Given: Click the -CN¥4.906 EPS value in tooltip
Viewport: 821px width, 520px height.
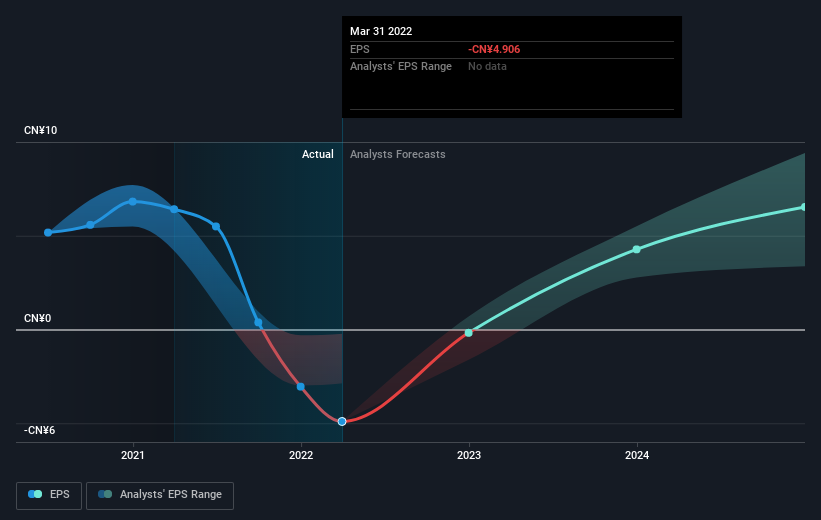Looking at the screenshot, I should click(494, 49).
